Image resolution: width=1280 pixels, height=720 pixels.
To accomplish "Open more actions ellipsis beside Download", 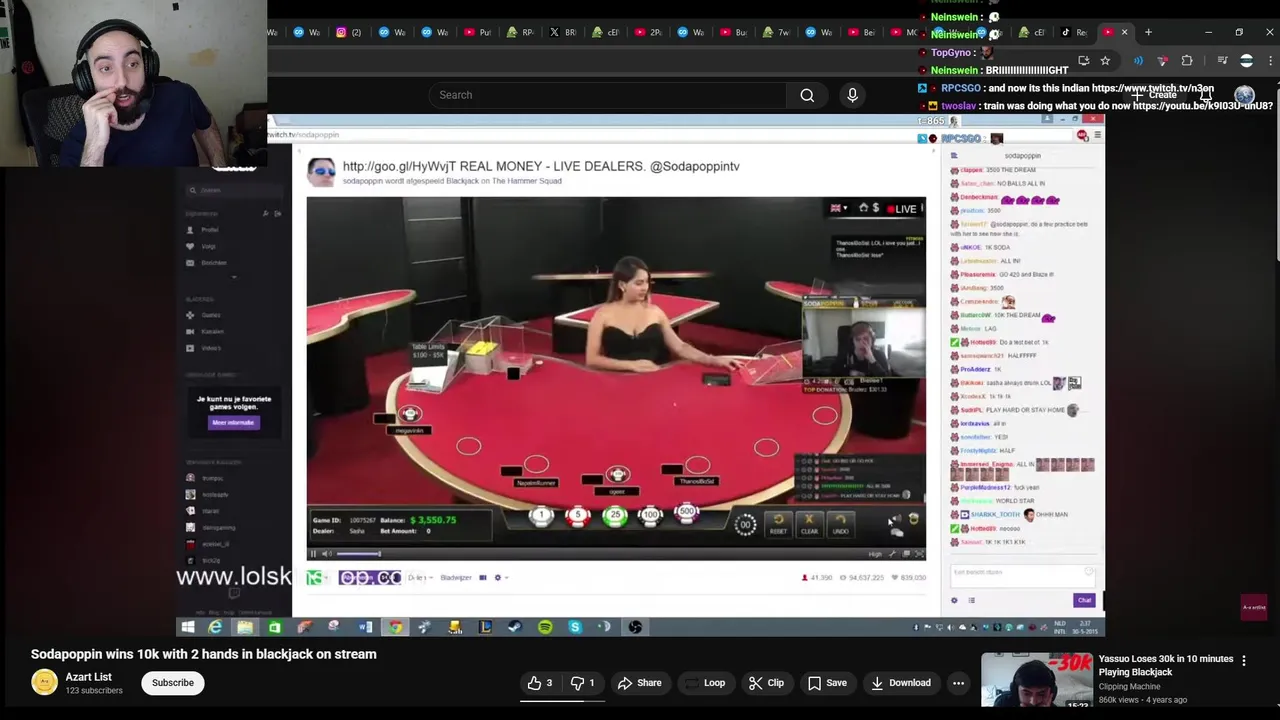I will pos(958,683).
